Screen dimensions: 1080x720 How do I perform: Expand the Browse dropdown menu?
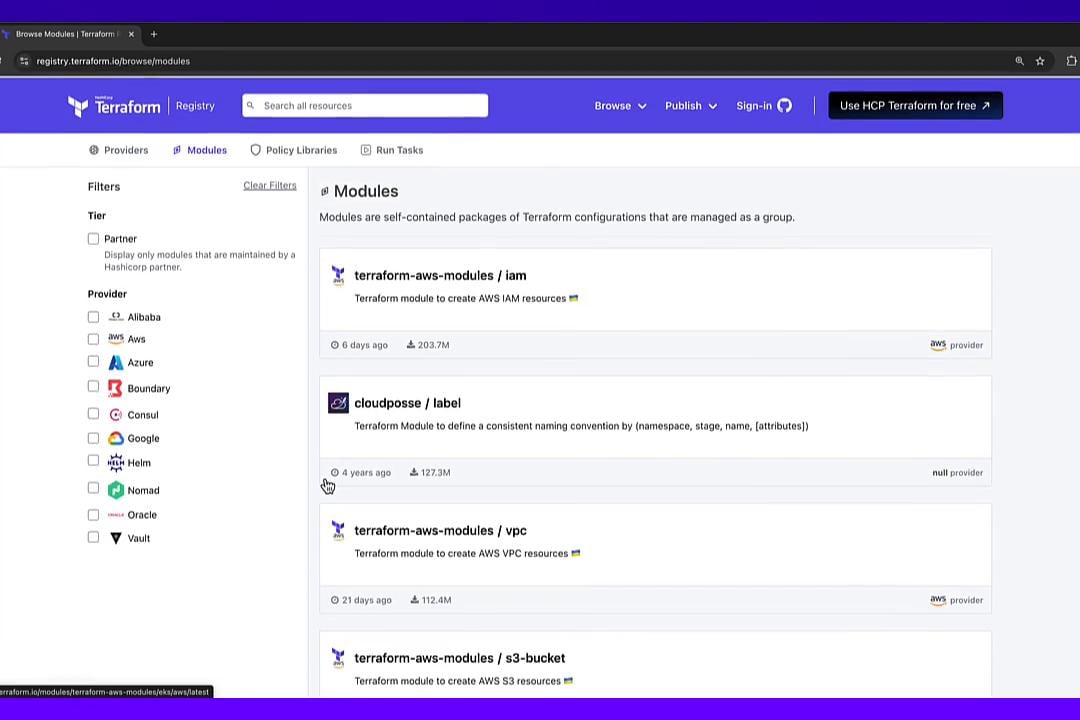coord(621,105)
